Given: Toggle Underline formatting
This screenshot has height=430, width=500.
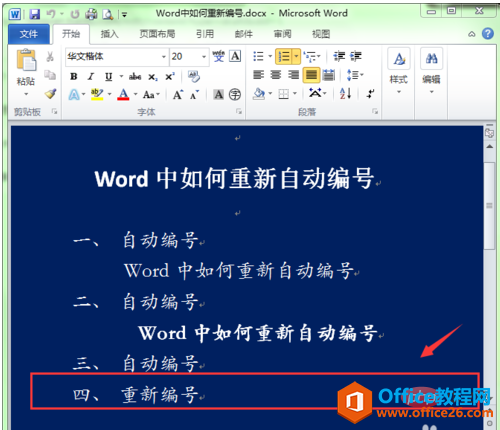Looking at the screenshot, I should click(x=108, y=77).
